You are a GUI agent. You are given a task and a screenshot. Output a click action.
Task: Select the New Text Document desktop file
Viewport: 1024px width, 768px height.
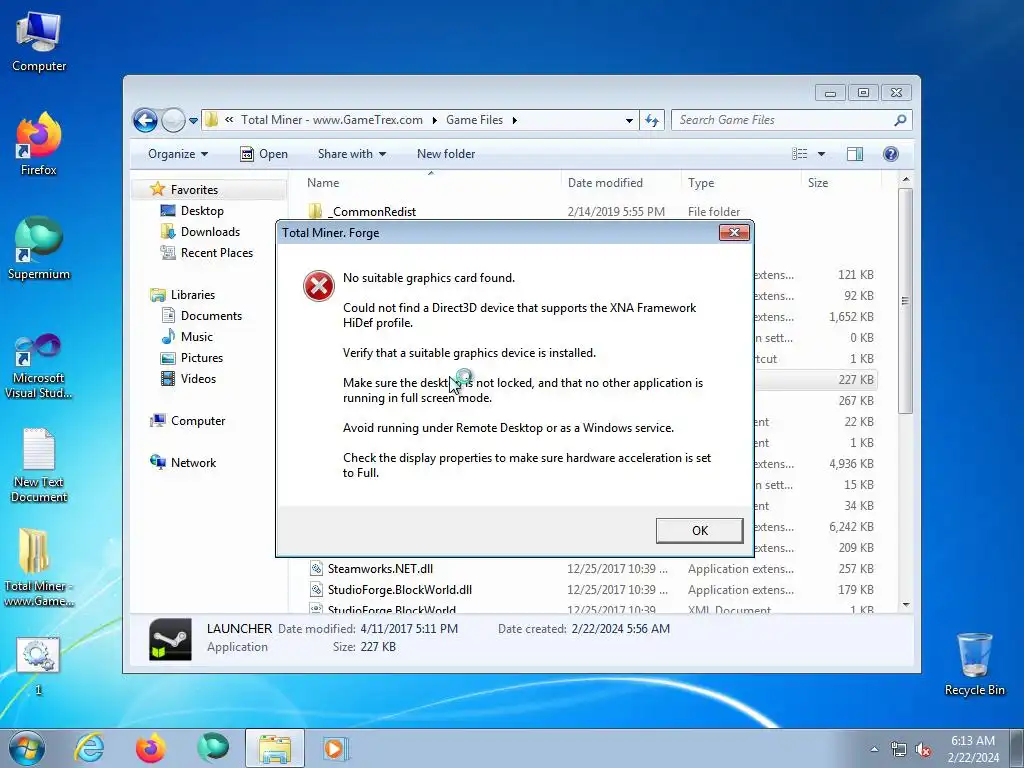coord(39,465)
